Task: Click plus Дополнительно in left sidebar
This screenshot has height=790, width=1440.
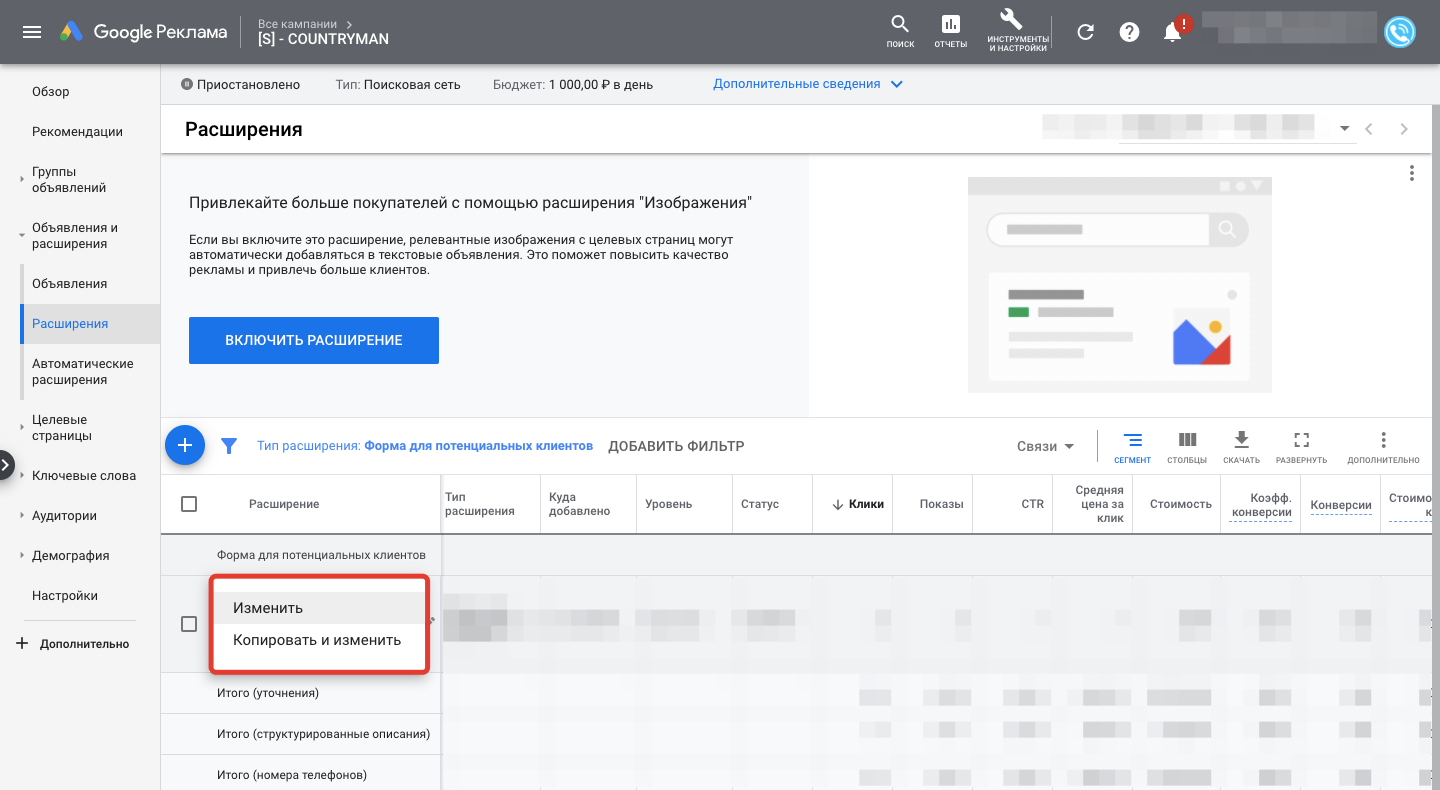Action: point(74,644)
